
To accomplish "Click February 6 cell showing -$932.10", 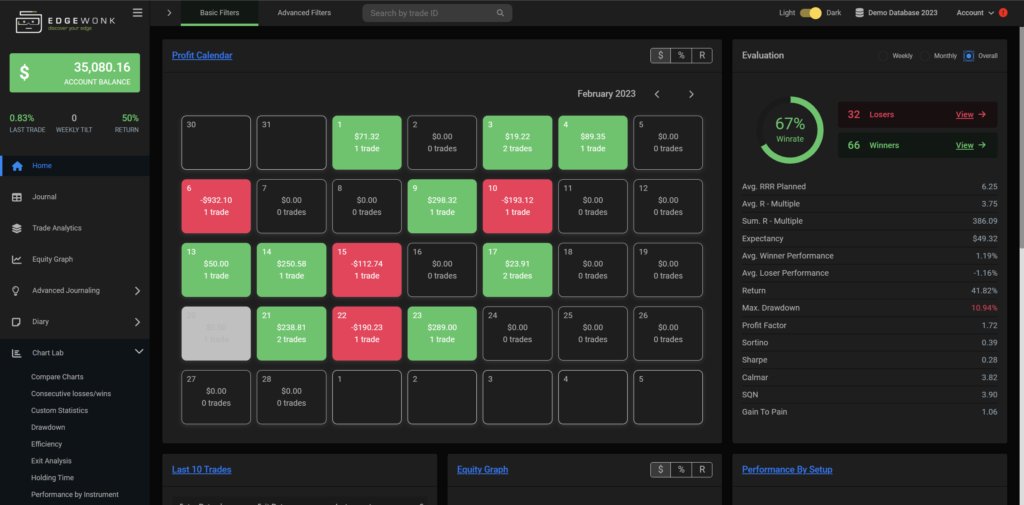I will point(216,206).
